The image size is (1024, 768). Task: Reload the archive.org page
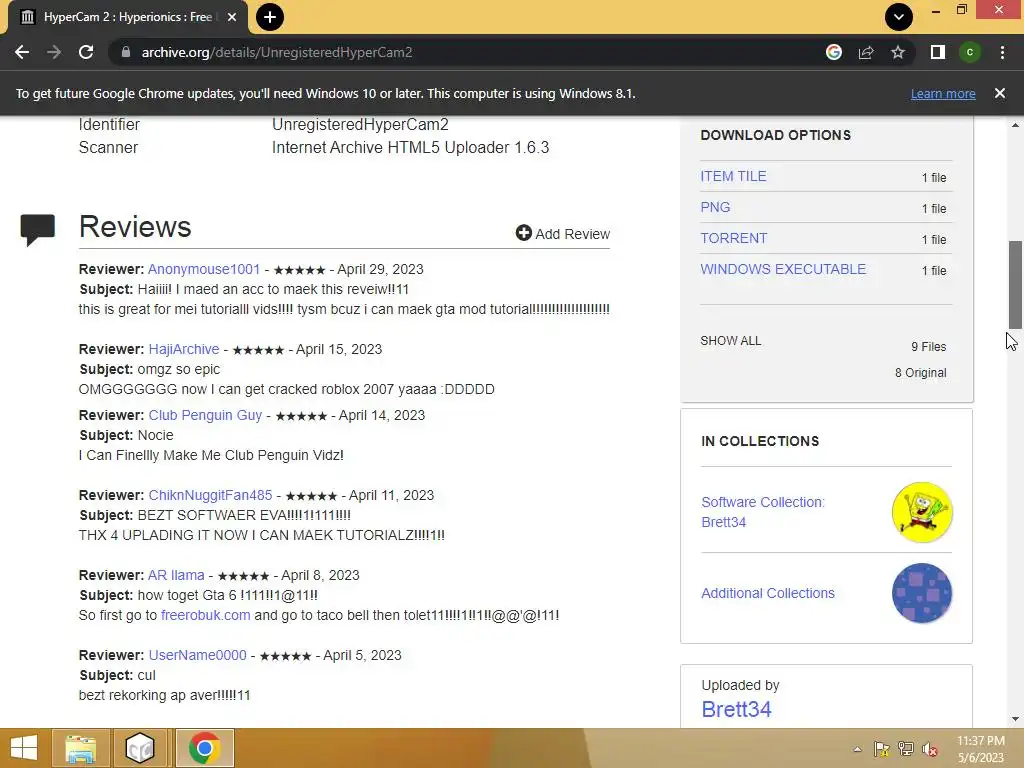pos(86,52)
